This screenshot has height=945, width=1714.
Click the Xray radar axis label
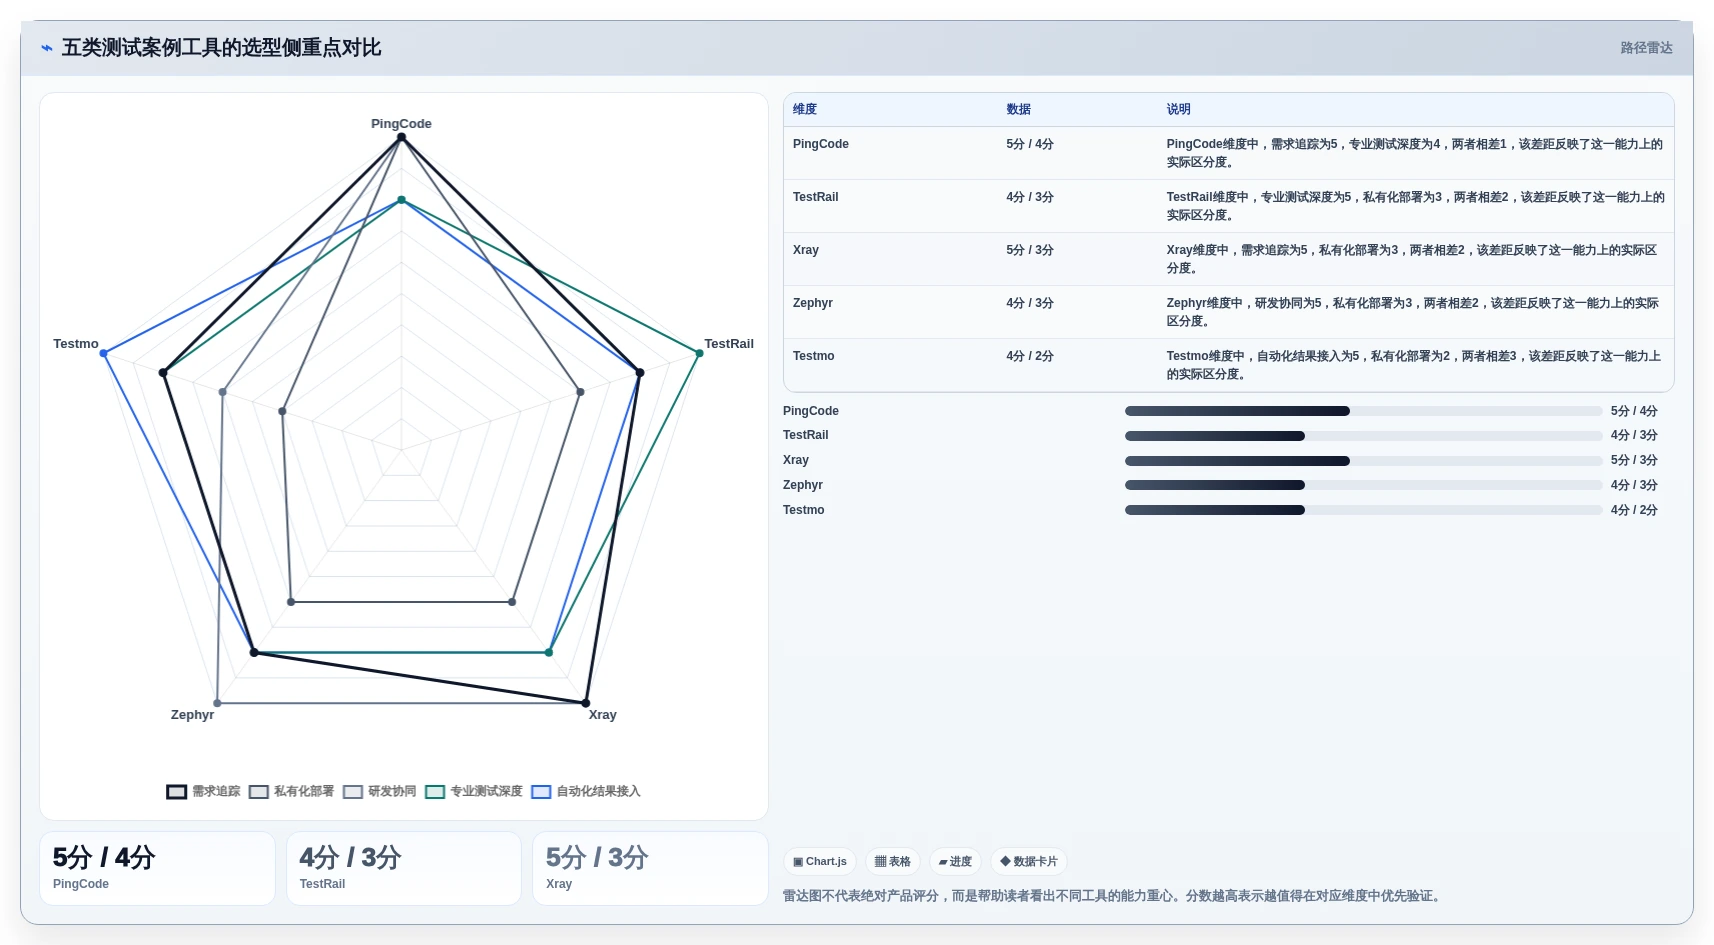coord(602,715)
